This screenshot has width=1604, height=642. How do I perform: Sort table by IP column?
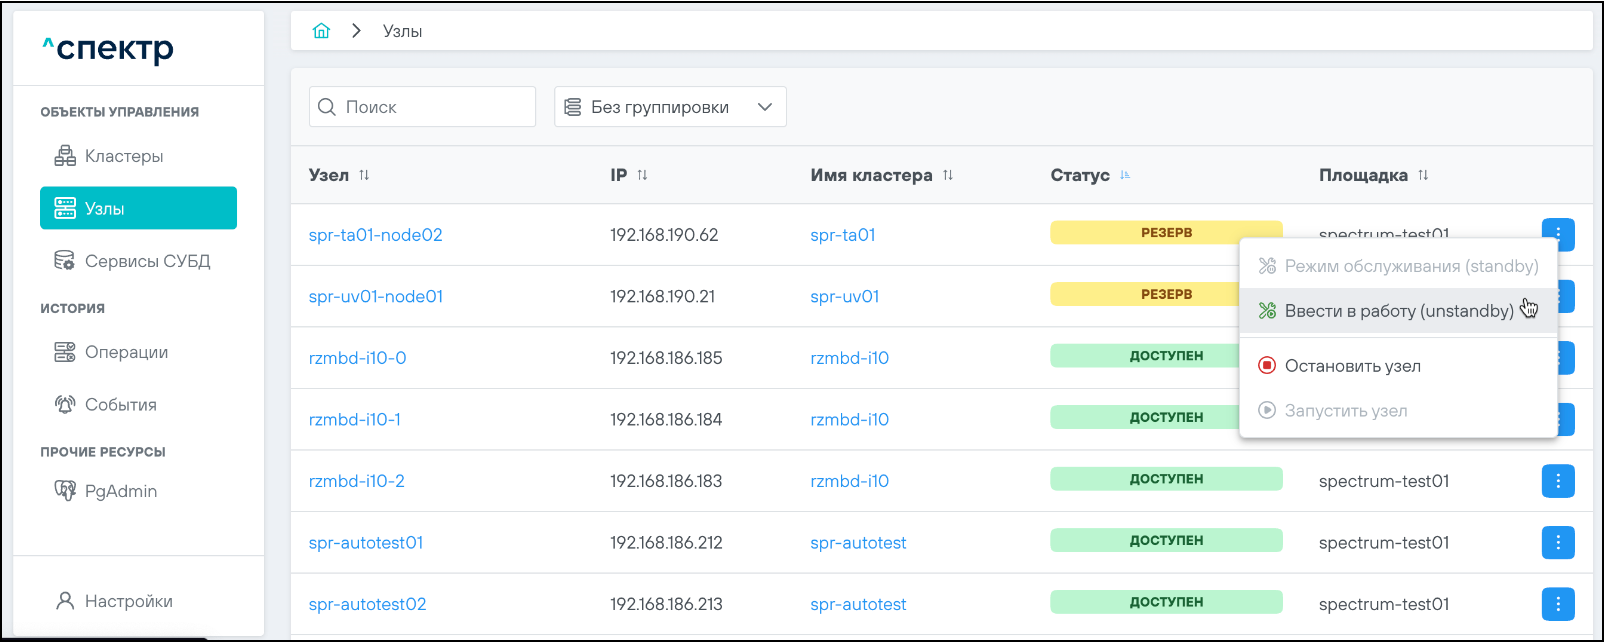click(x=642, y=175)
